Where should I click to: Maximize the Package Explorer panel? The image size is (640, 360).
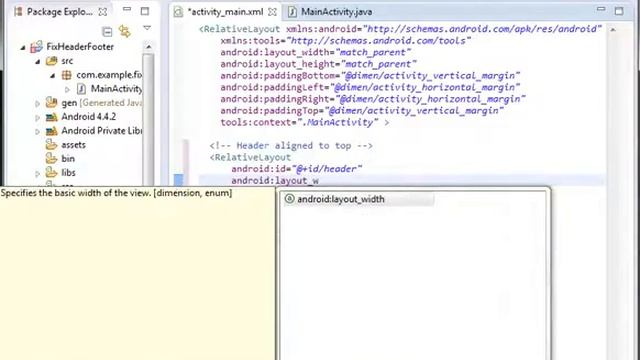pos(145,11)
